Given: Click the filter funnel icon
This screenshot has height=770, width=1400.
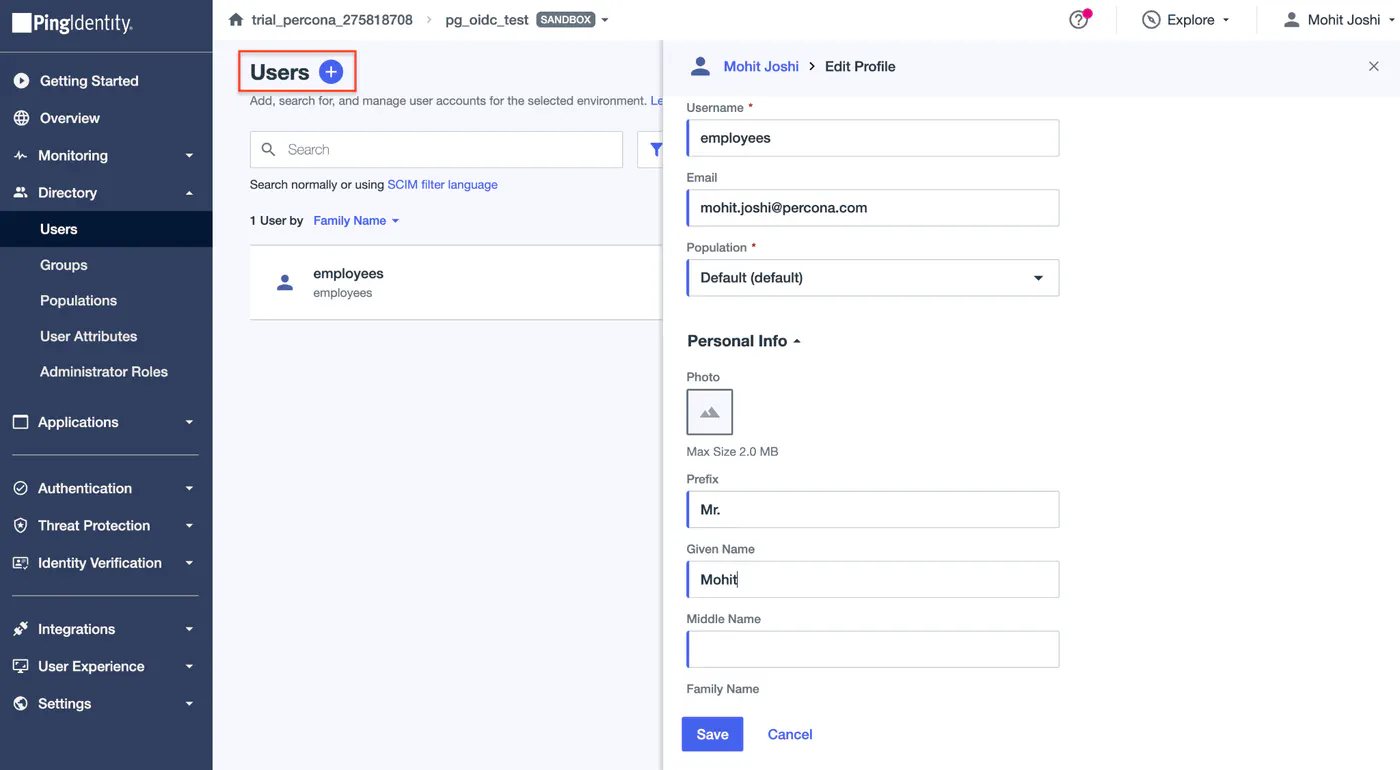Looking at the screenshot, I should tap(655, 150).
